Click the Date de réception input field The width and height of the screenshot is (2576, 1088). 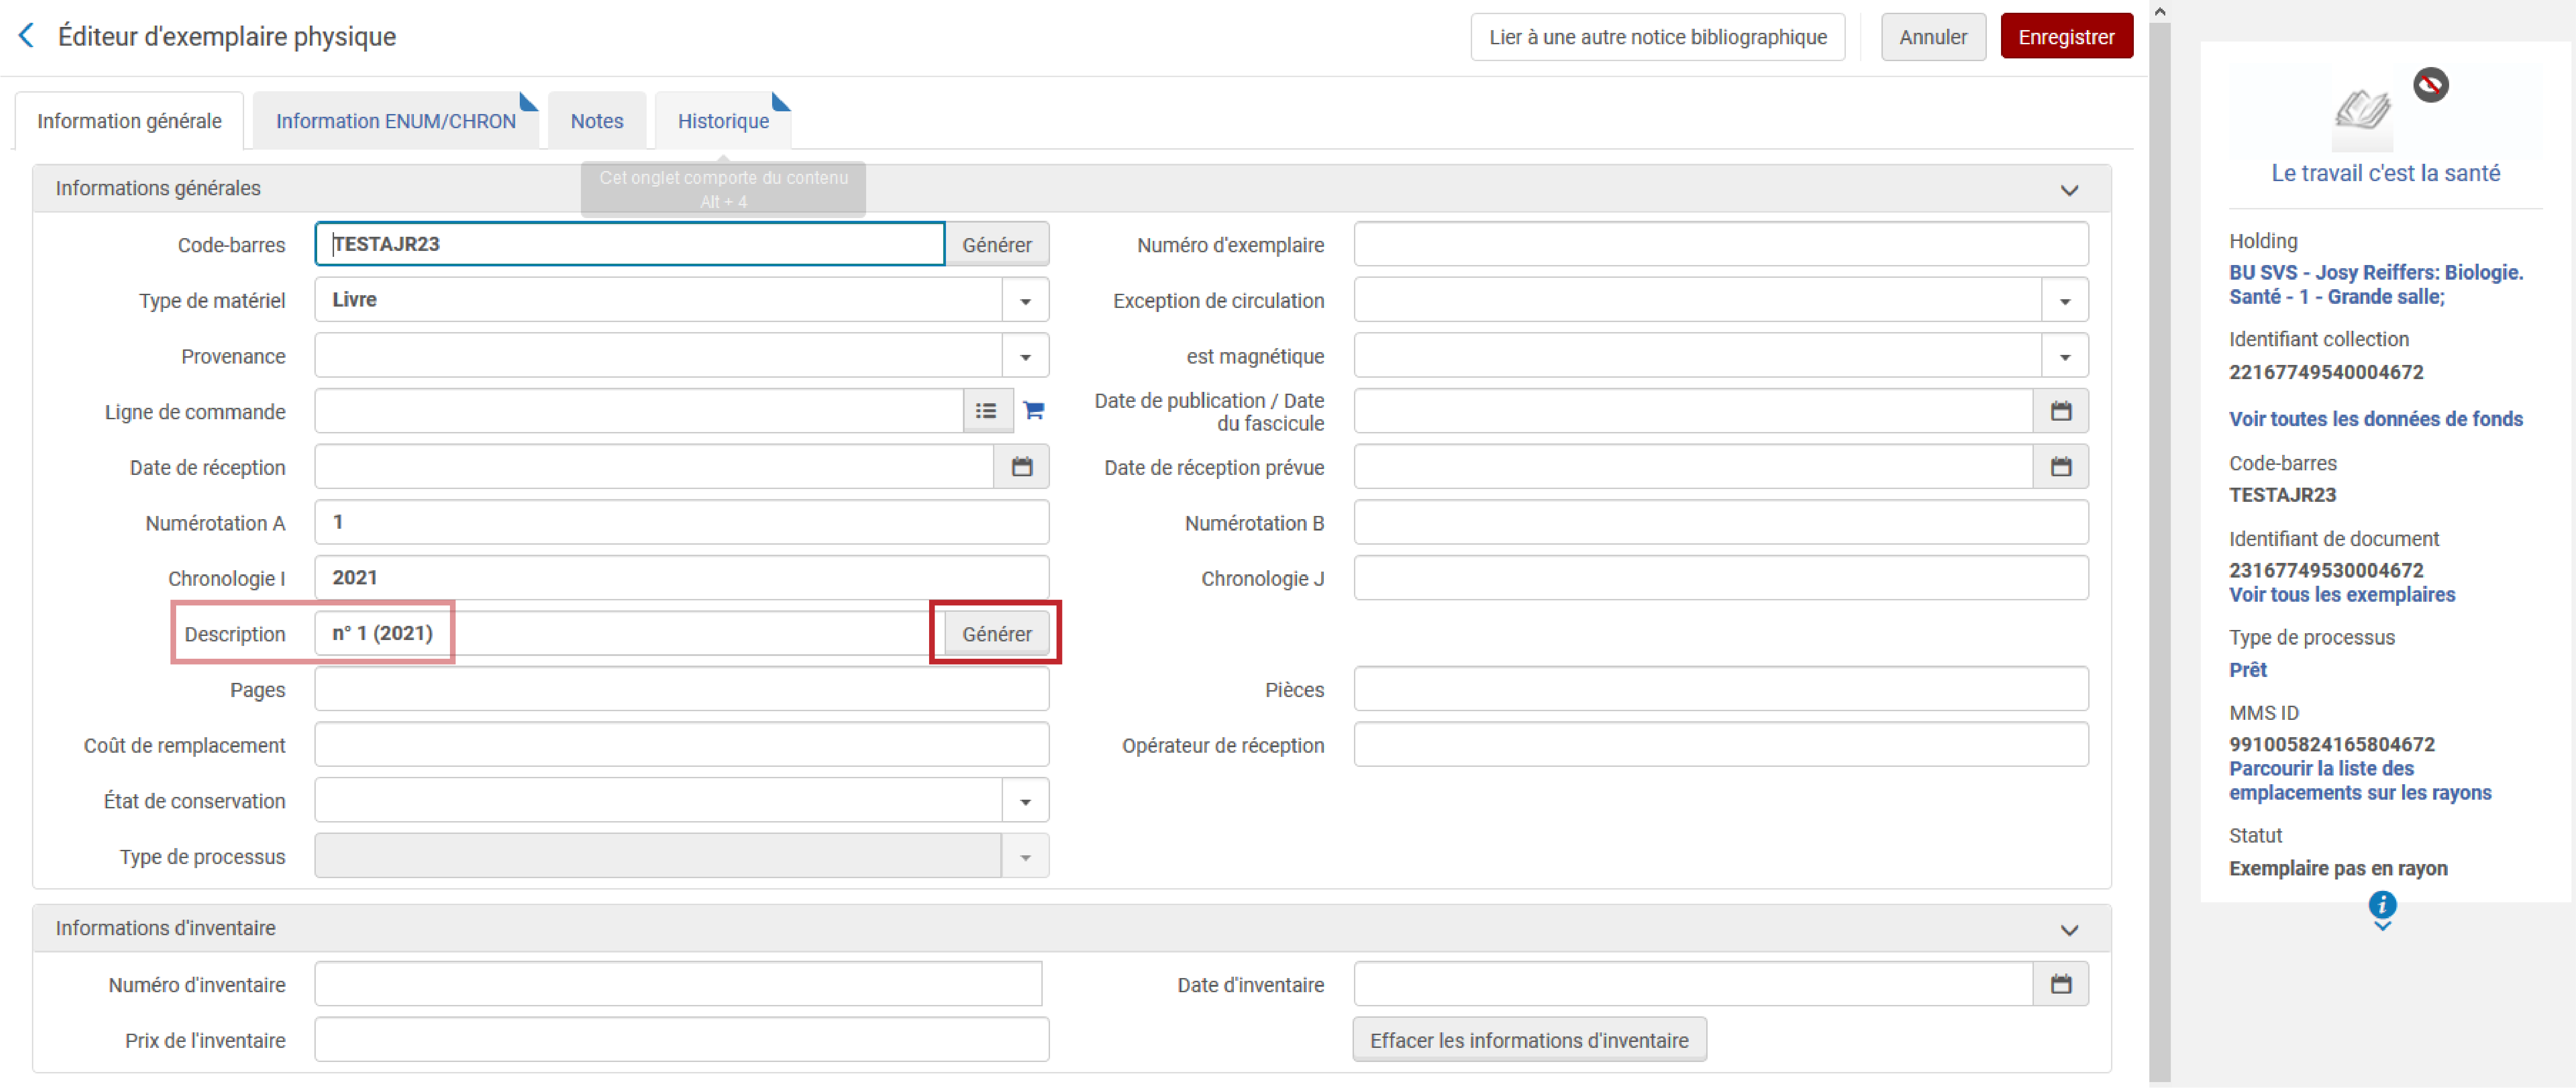point(654,467)
